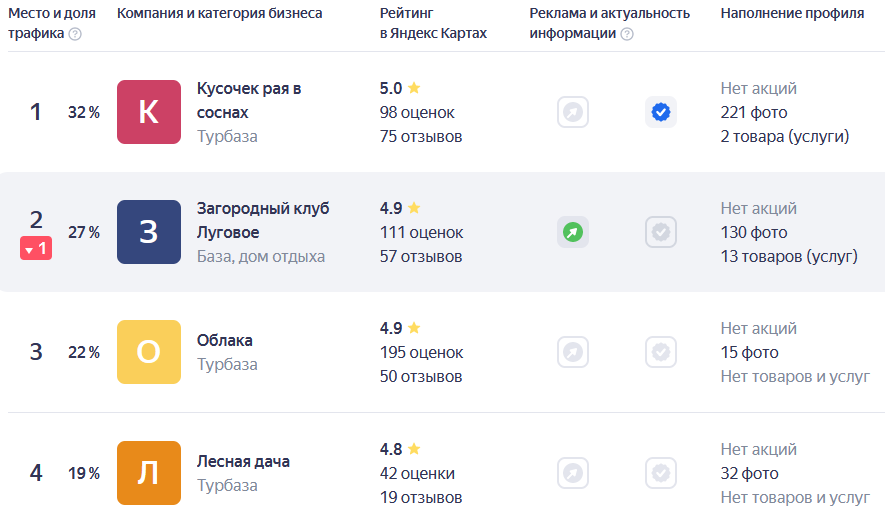Open the "Облака" company name
The width and height of the screenshot is (885, 520).
225,340
